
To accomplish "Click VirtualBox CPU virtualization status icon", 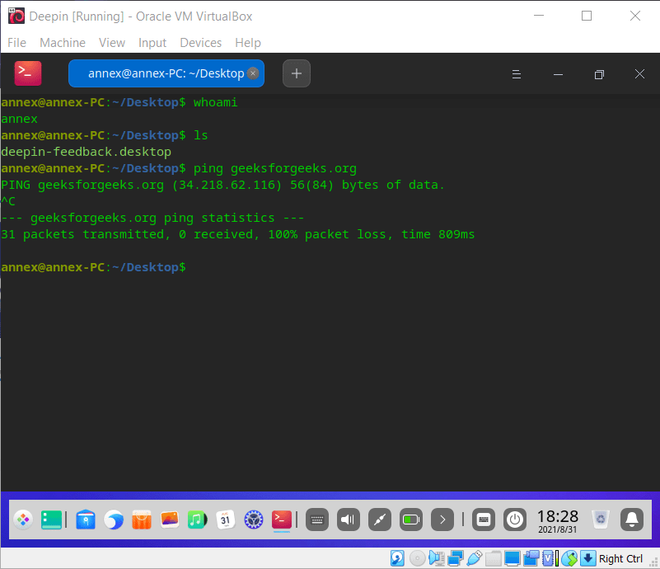I will (550, 558).
